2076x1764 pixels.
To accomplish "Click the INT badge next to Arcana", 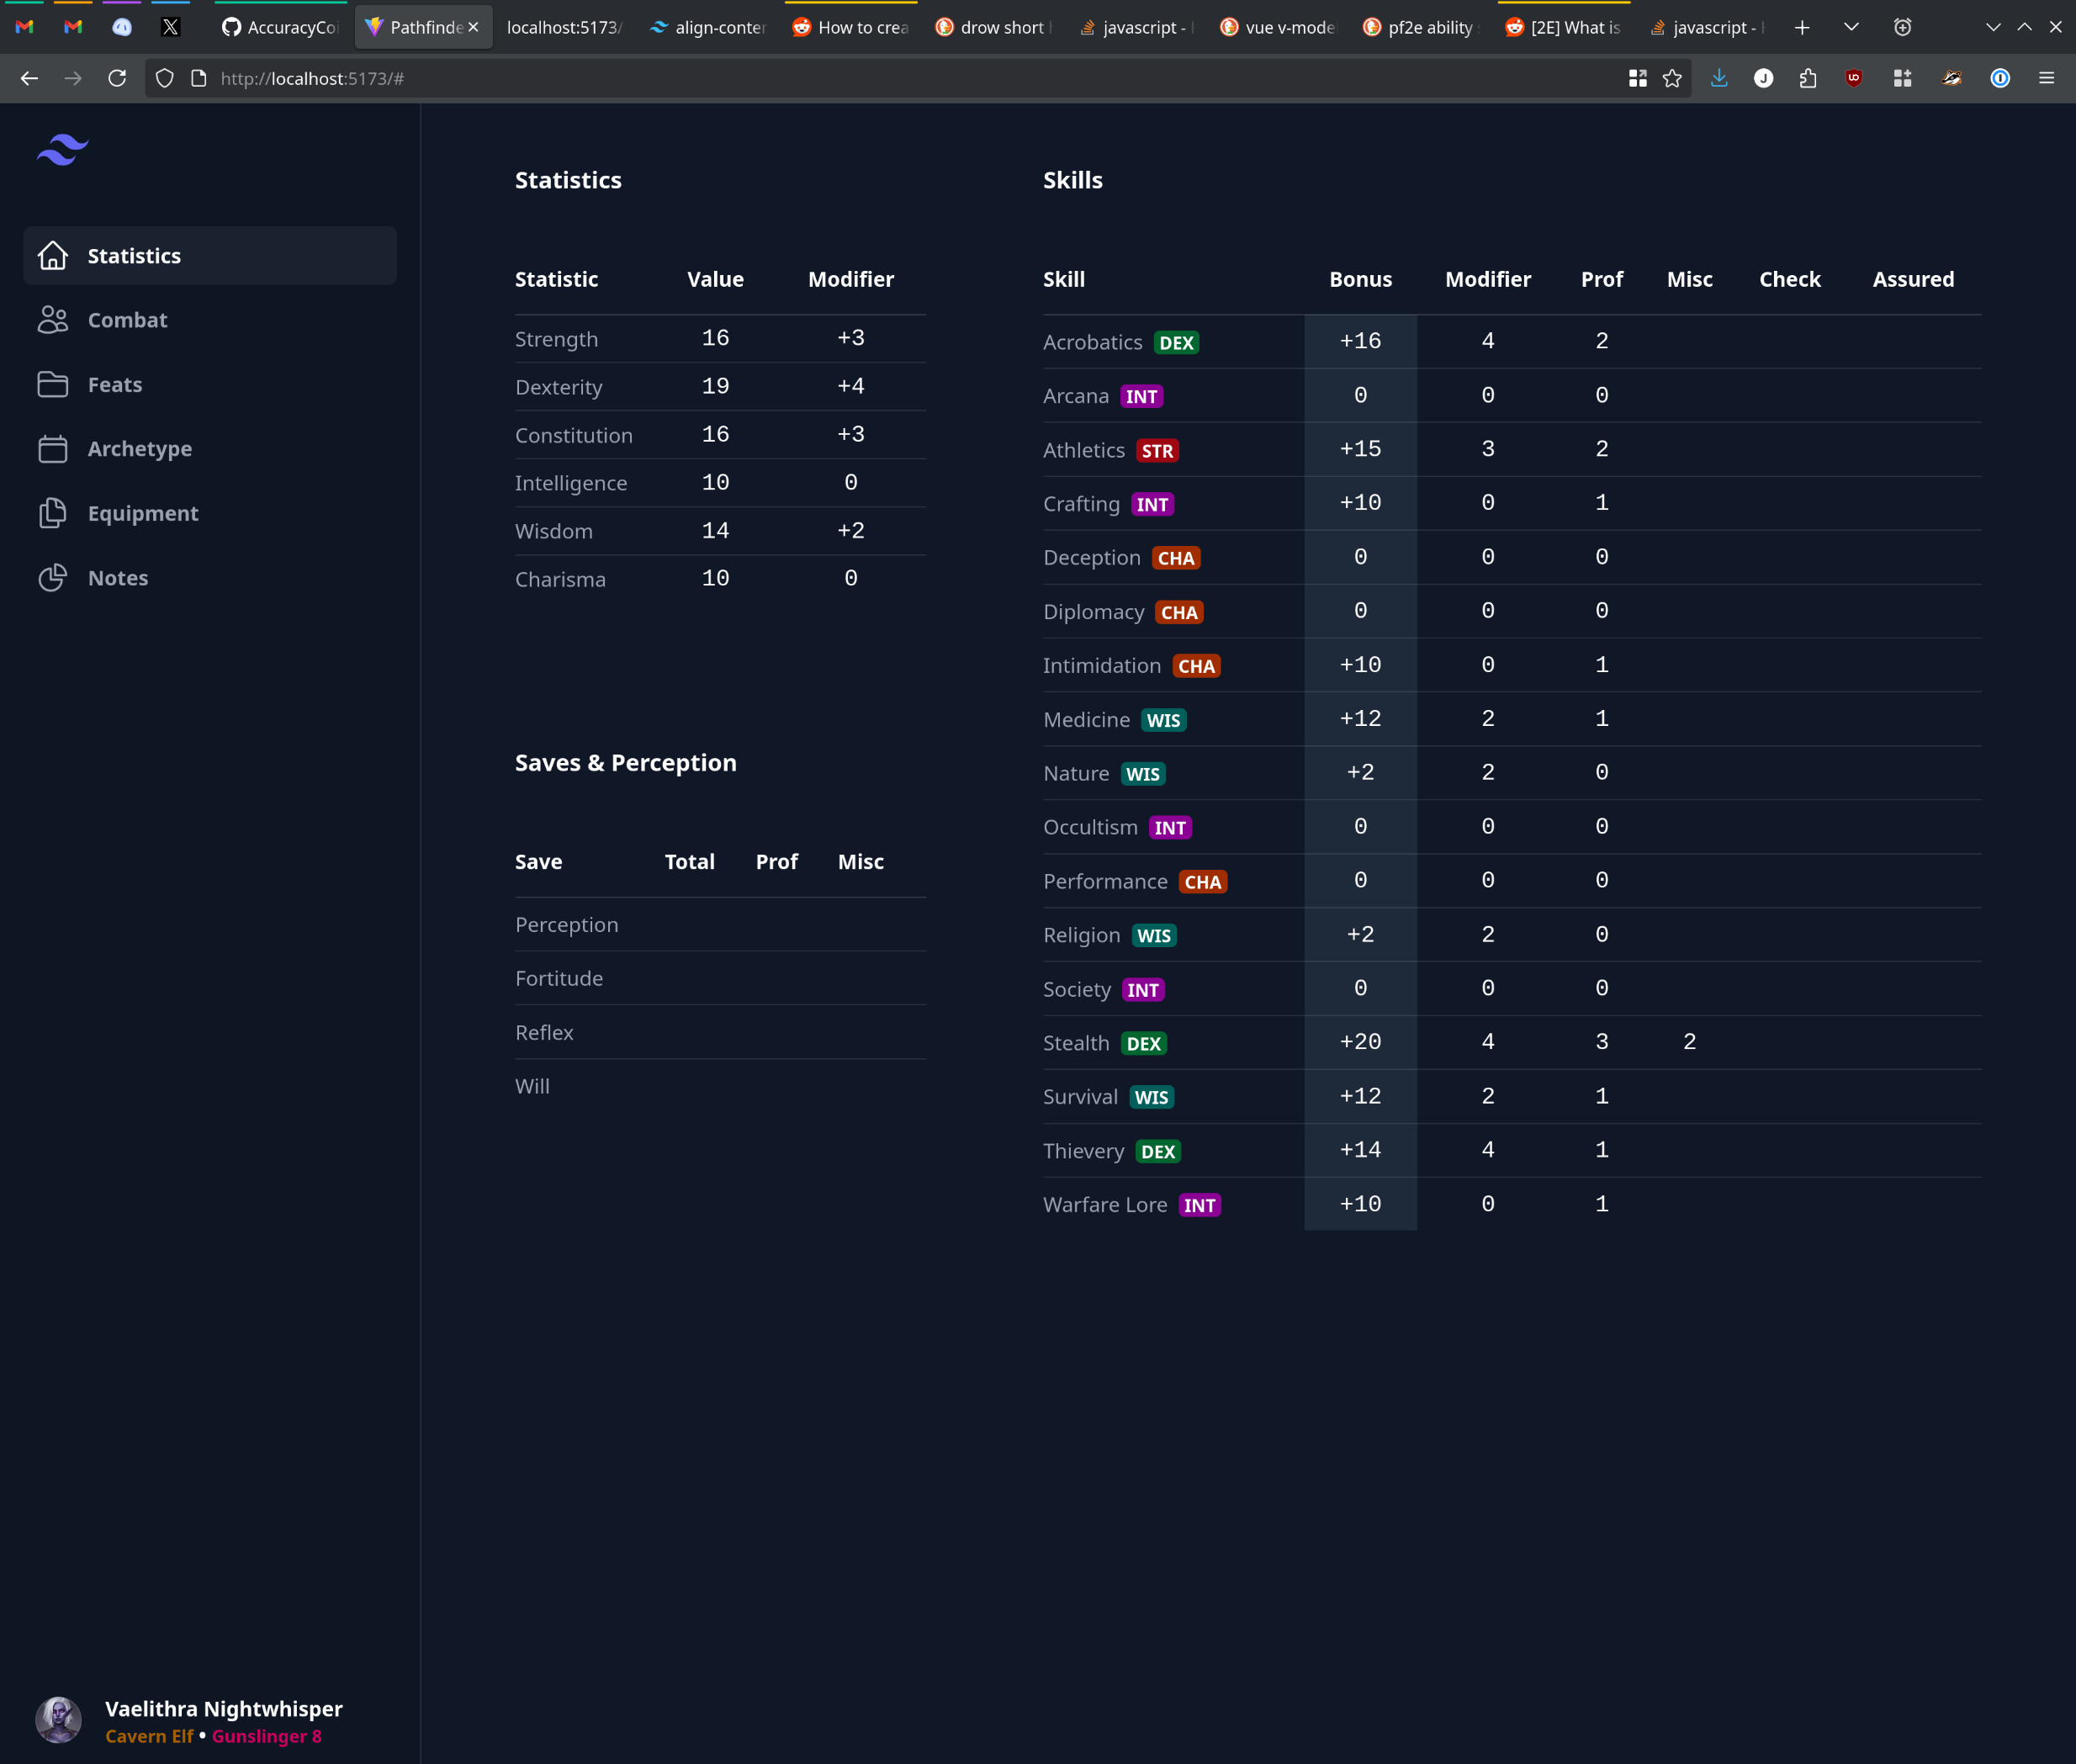I will coord(1141,397).
